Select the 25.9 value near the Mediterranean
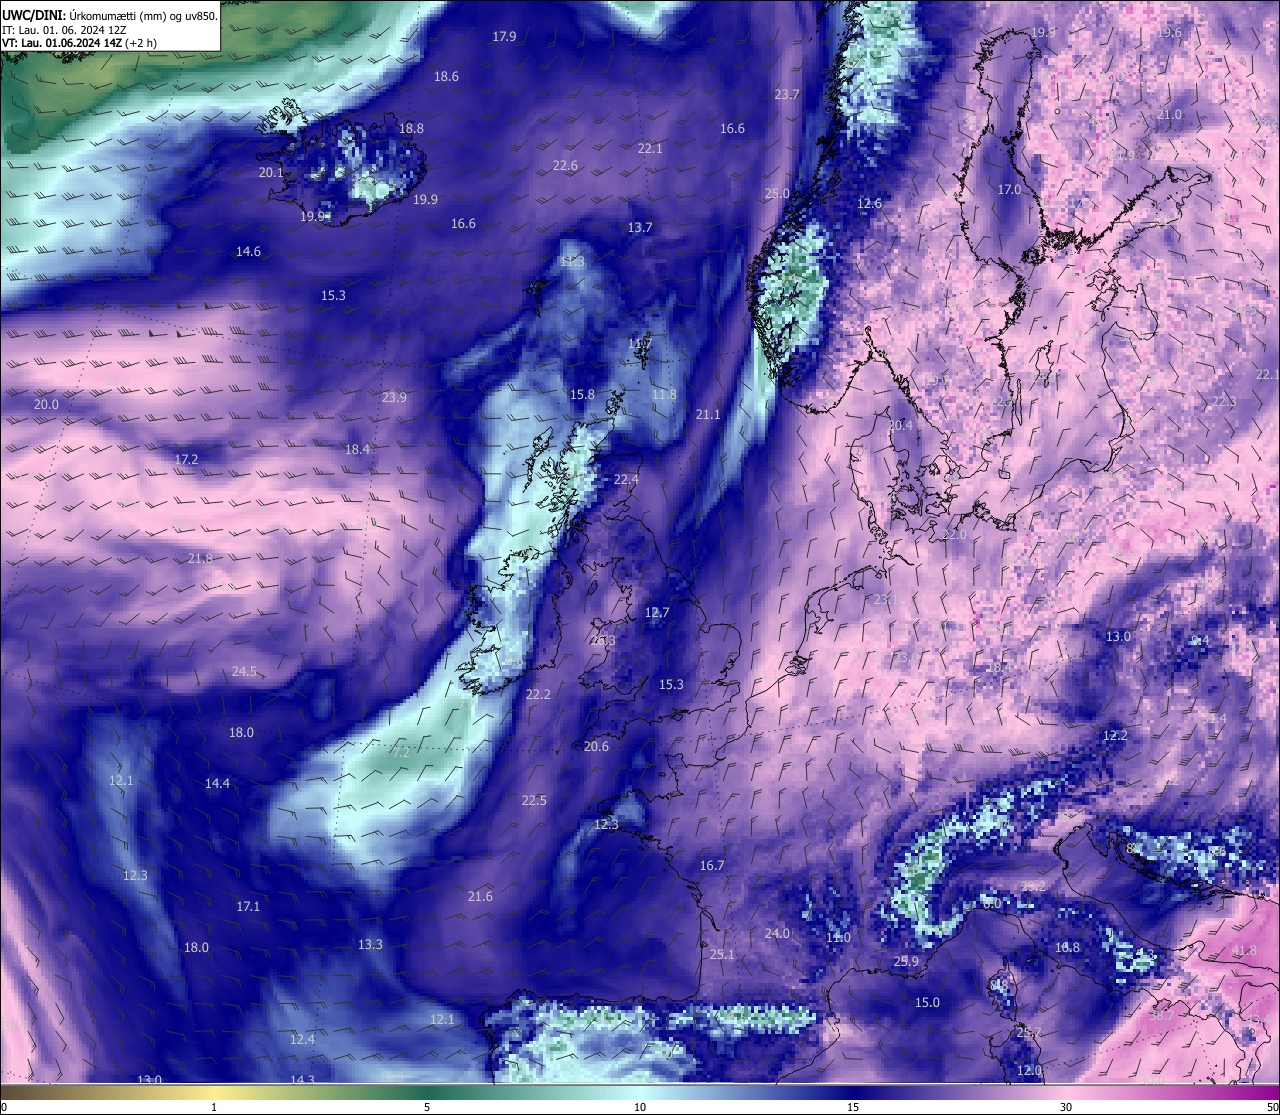This screenshot has width=1280, height=1115. (906, 962)
